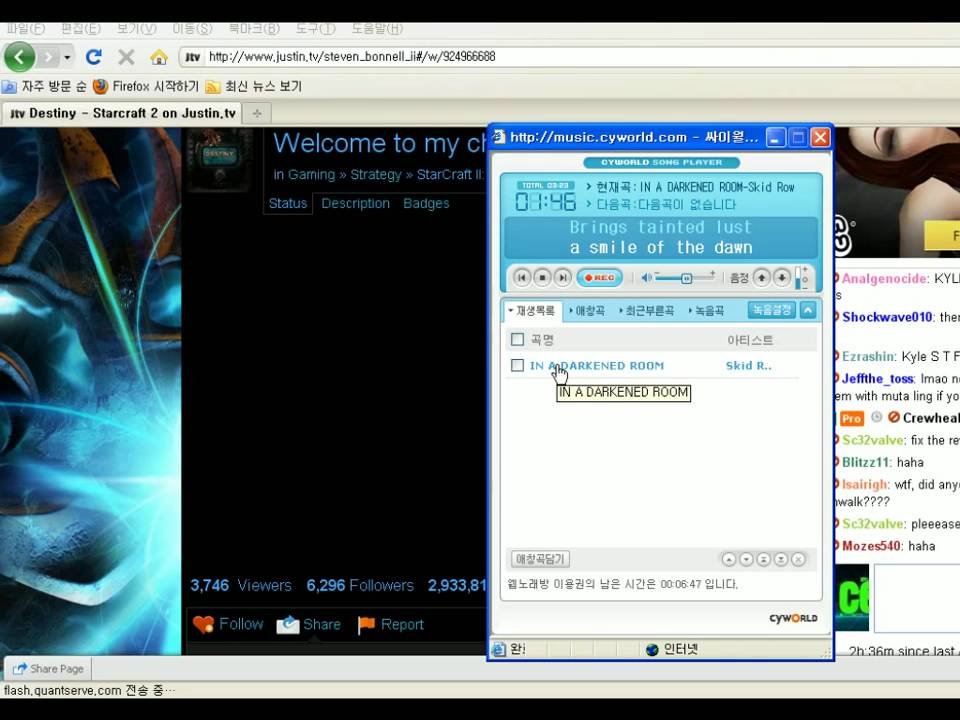The image size is (960, 720).
Task: Delete the selected song with the round X icon
Action: (798, 559)
